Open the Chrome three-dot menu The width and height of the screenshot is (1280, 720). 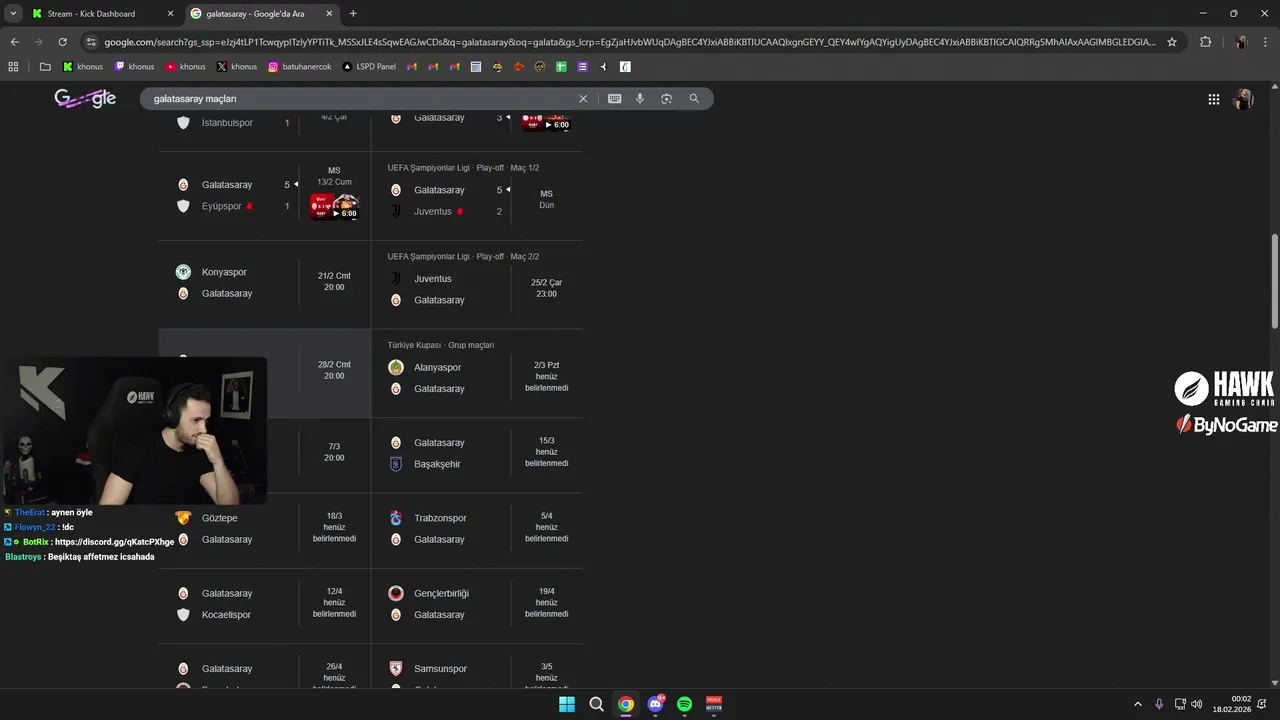(x=1266, y=42)
